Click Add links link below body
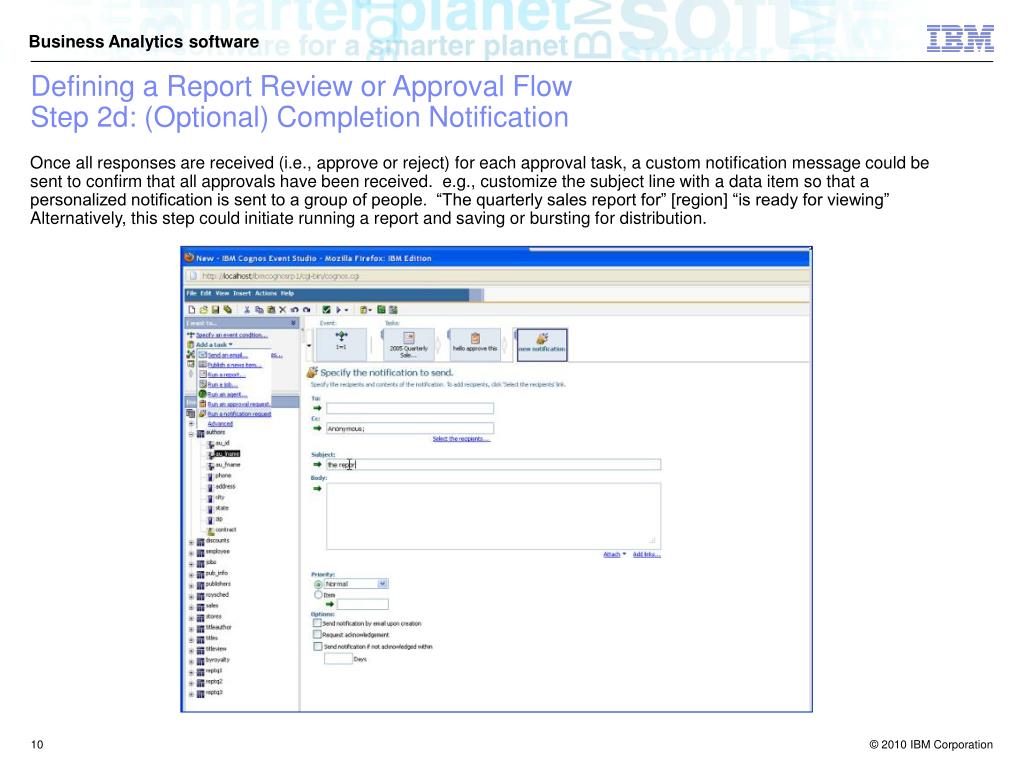 click(647, 554)
